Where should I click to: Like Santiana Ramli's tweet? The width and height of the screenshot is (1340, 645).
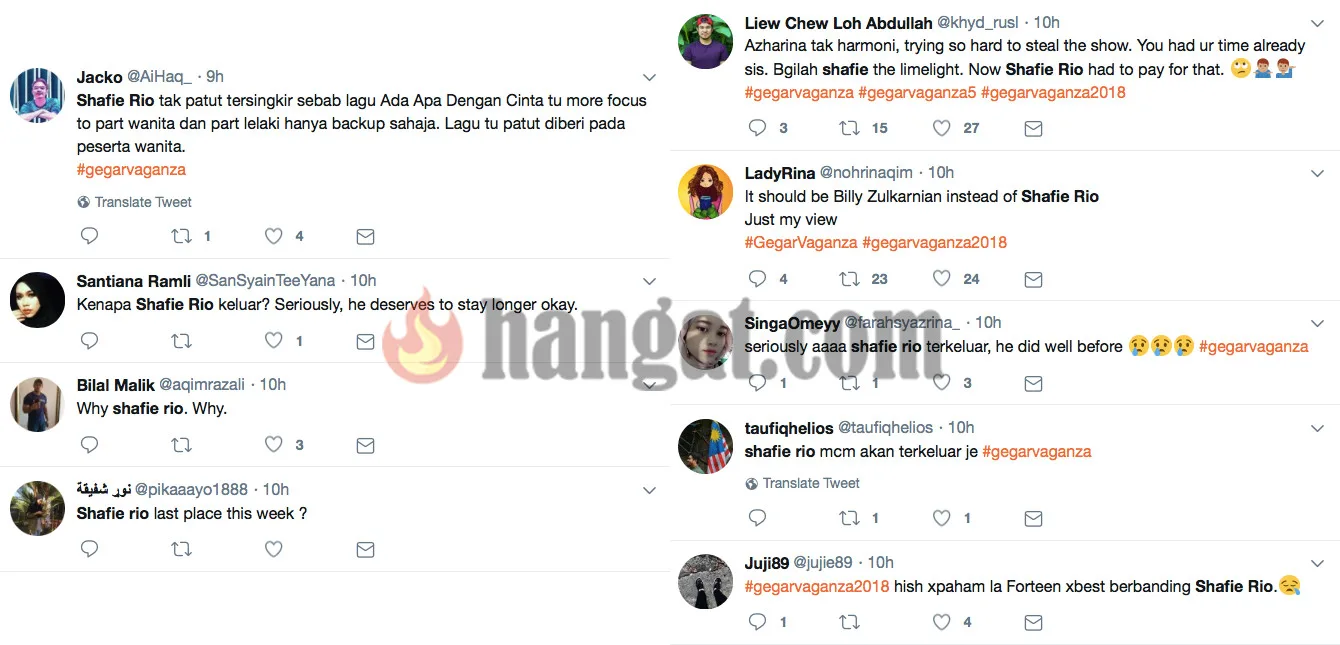pos(273,341)
